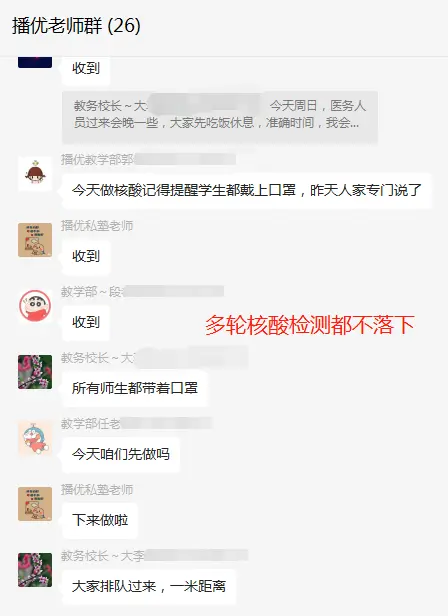Click sender name 教学部~段

point(92,292)
